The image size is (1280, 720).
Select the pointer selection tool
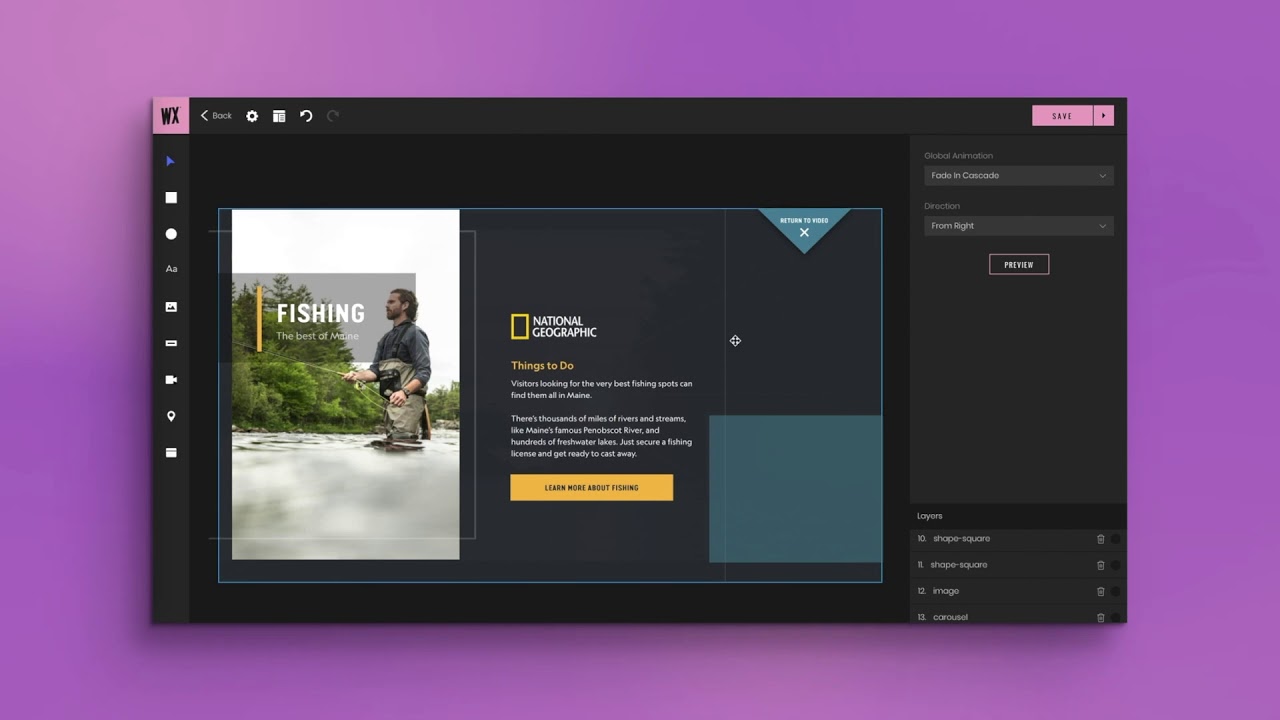171,161
